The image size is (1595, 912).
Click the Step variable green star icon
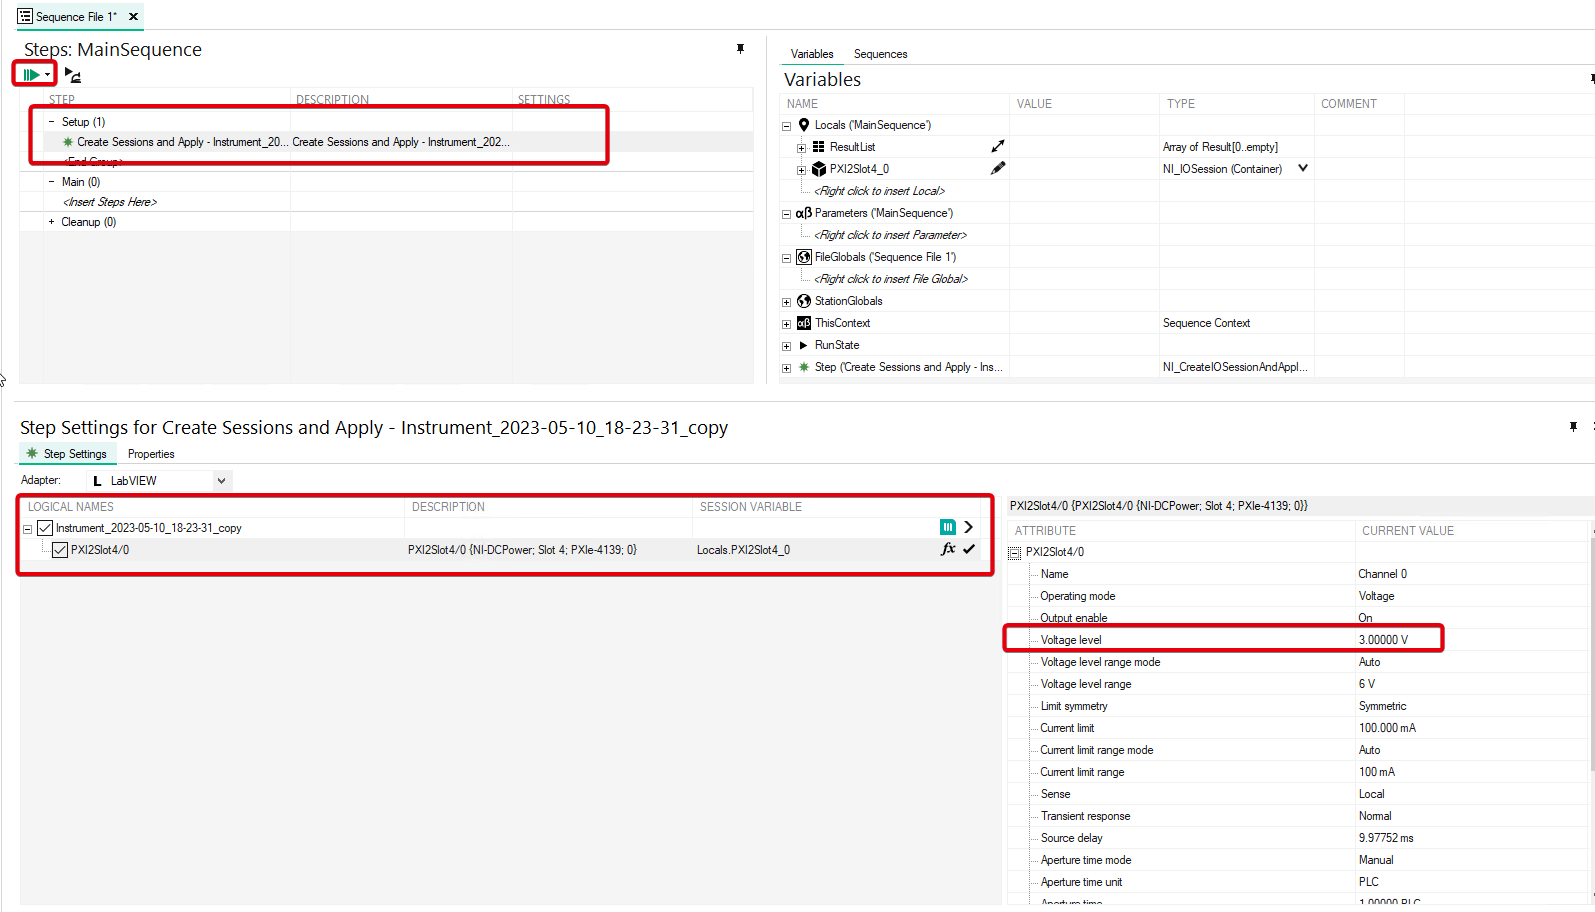(804, 367)
